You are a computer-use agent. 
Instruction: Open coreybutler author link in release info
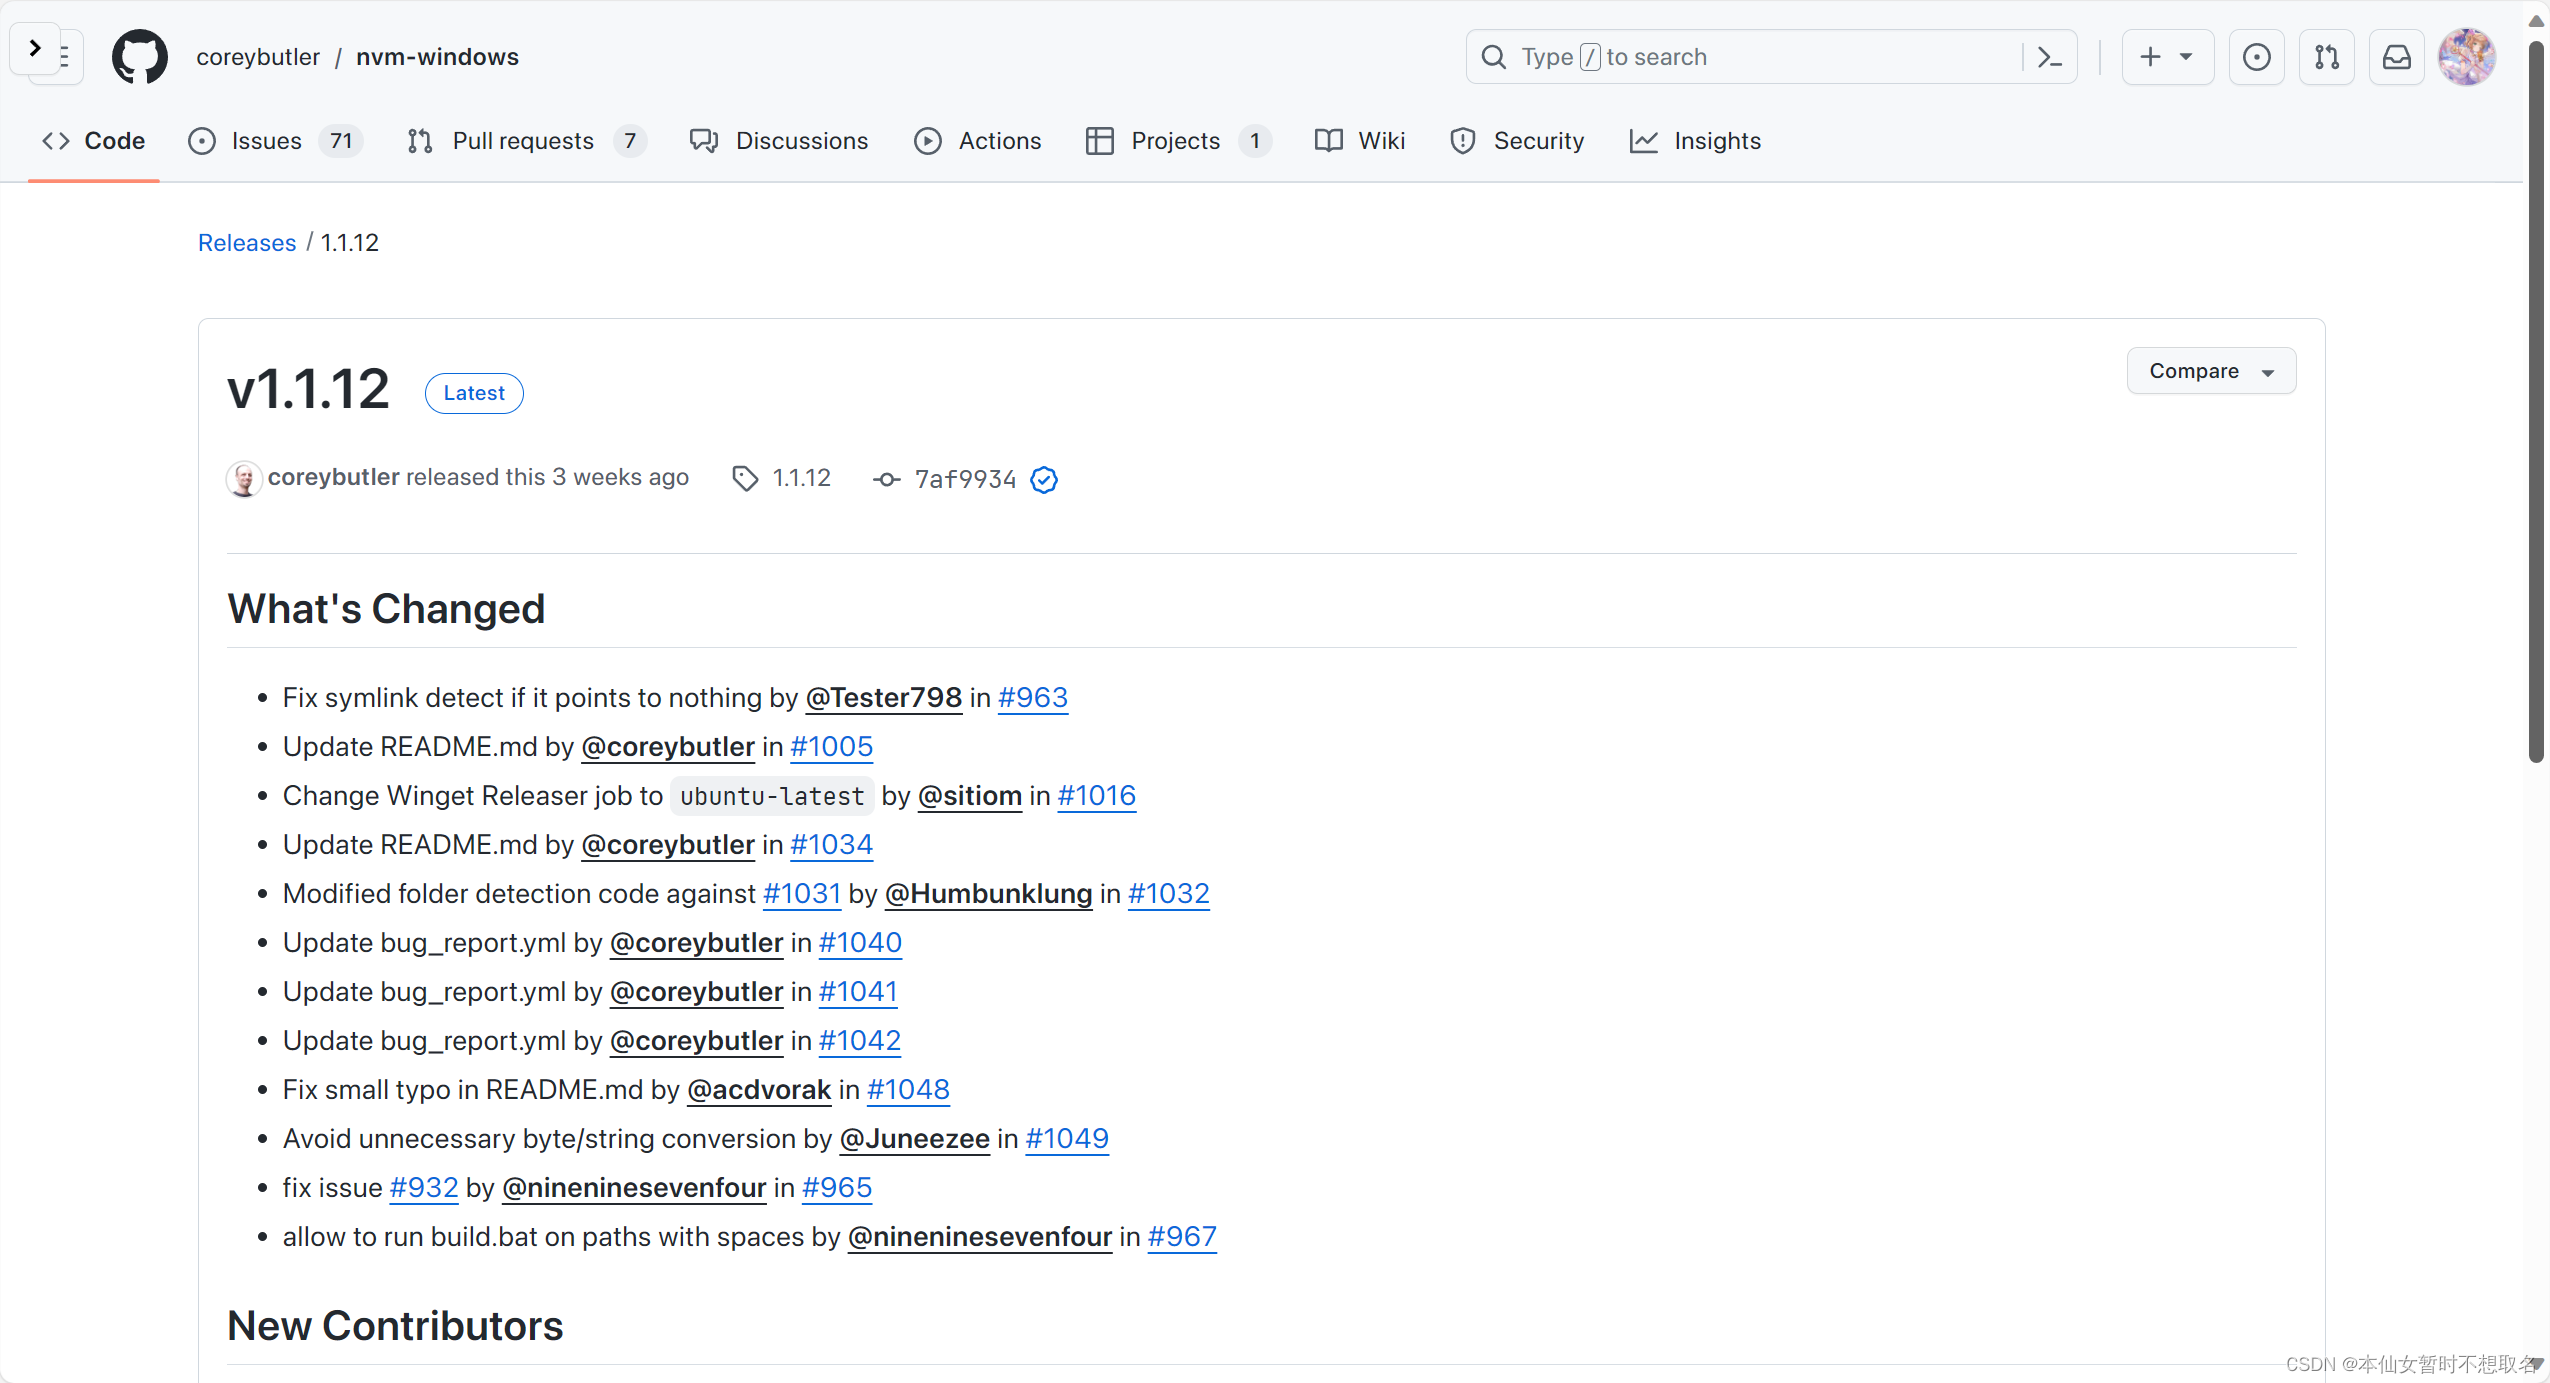click(x=333, y=478)
